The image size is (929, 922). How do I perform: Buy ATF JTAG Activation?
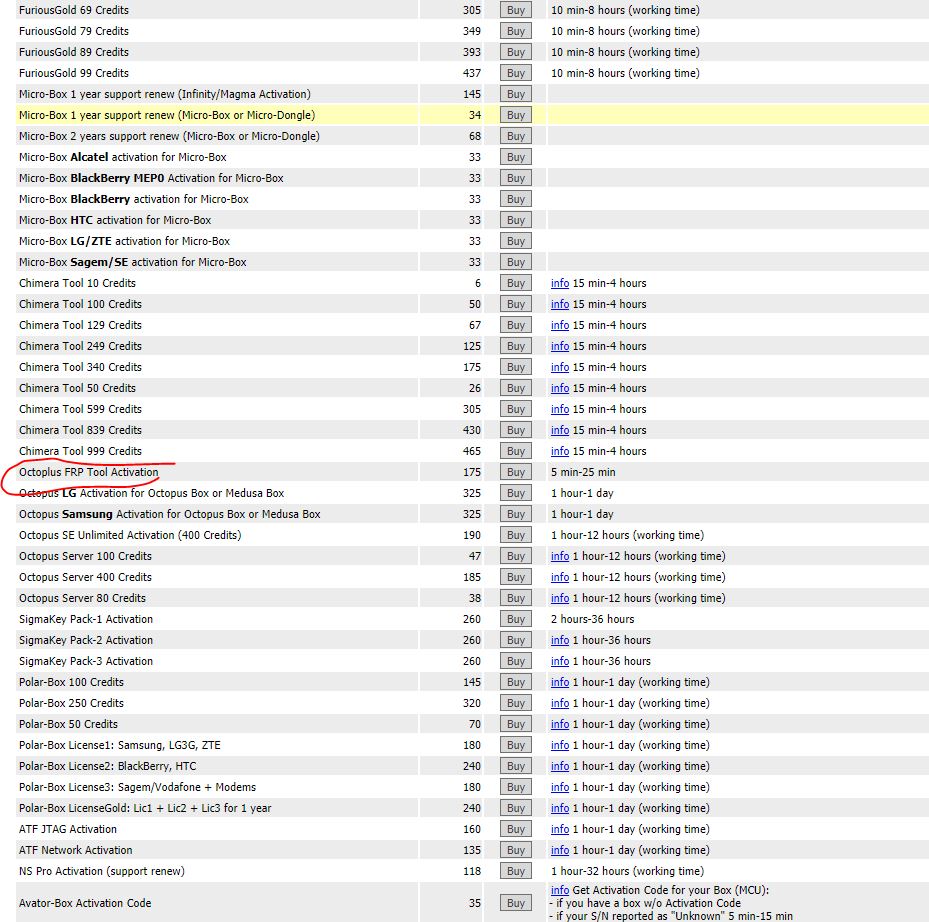coord(515,829)
